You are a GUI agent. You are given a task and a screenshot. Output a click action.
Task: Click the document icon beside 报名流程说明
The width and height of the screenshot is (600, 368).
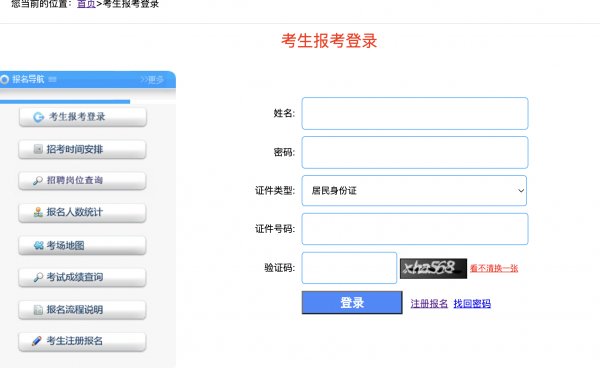pos(38,309)
